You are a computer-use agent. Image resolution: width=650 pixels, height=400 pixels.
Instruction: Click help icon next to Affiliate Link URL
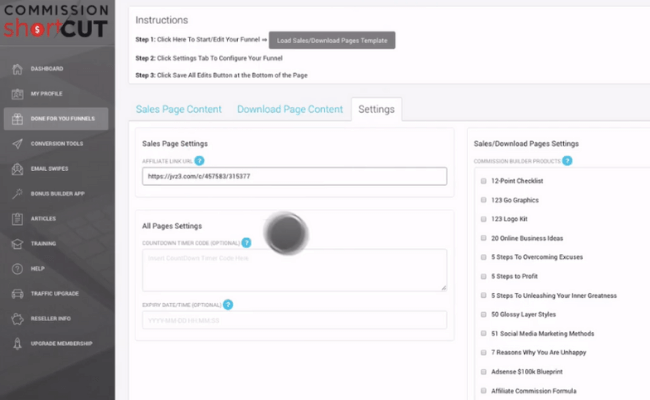click(x=199, y=161)
